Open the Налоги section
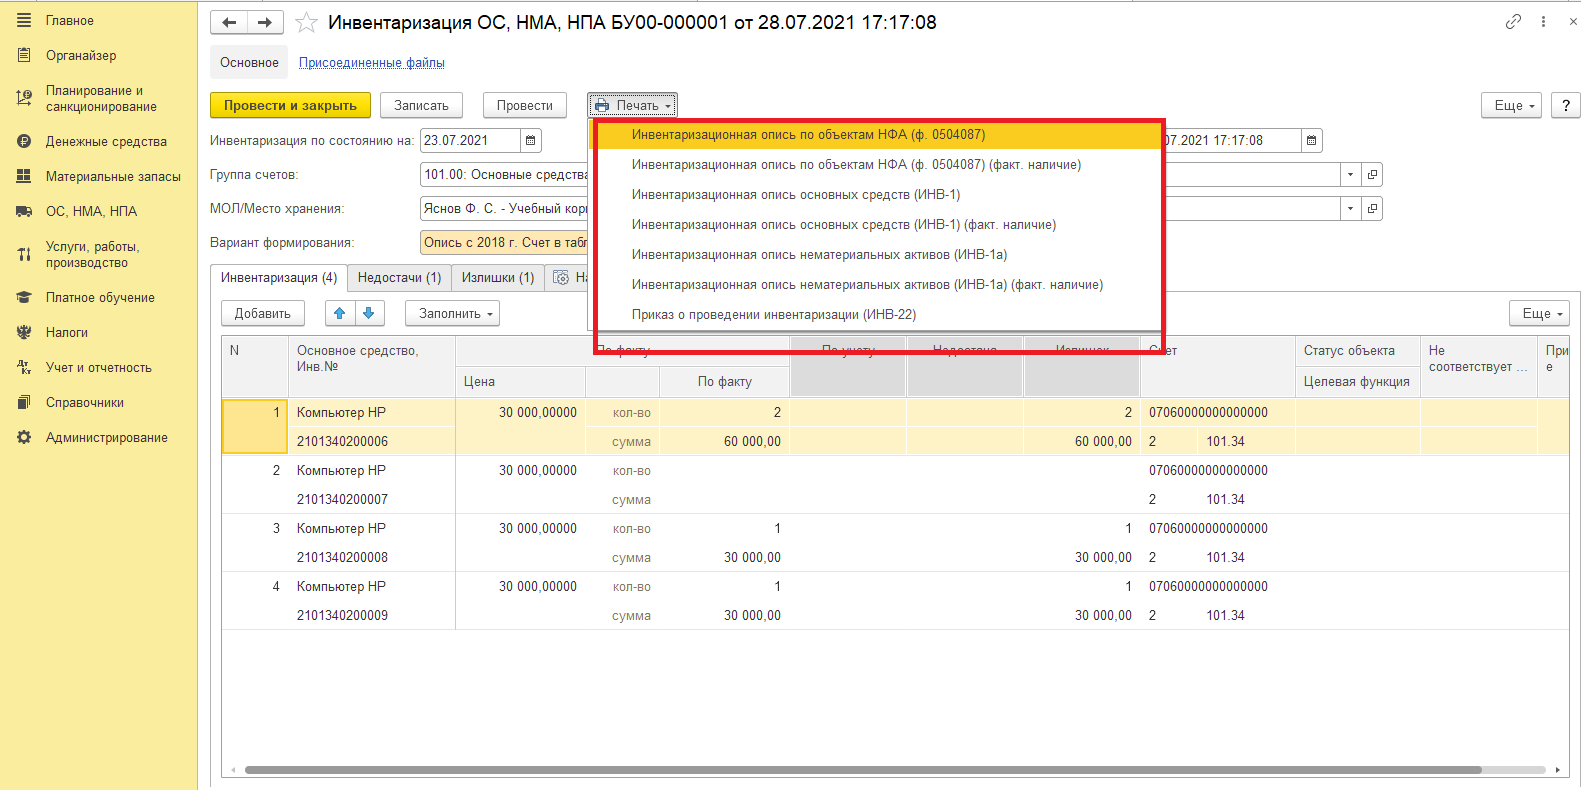This screenshot has width=1581, height=790. click(67, 332)
